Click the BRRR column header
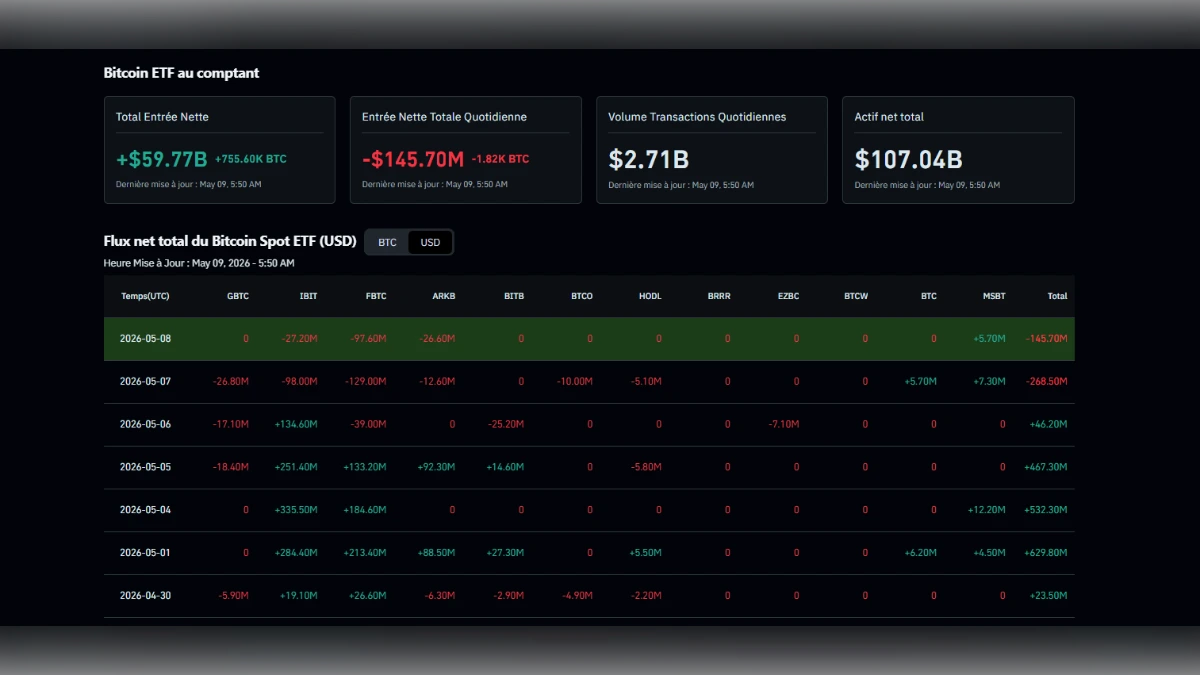Viewport: 1200px width, 675px height. tap(719, 296)
